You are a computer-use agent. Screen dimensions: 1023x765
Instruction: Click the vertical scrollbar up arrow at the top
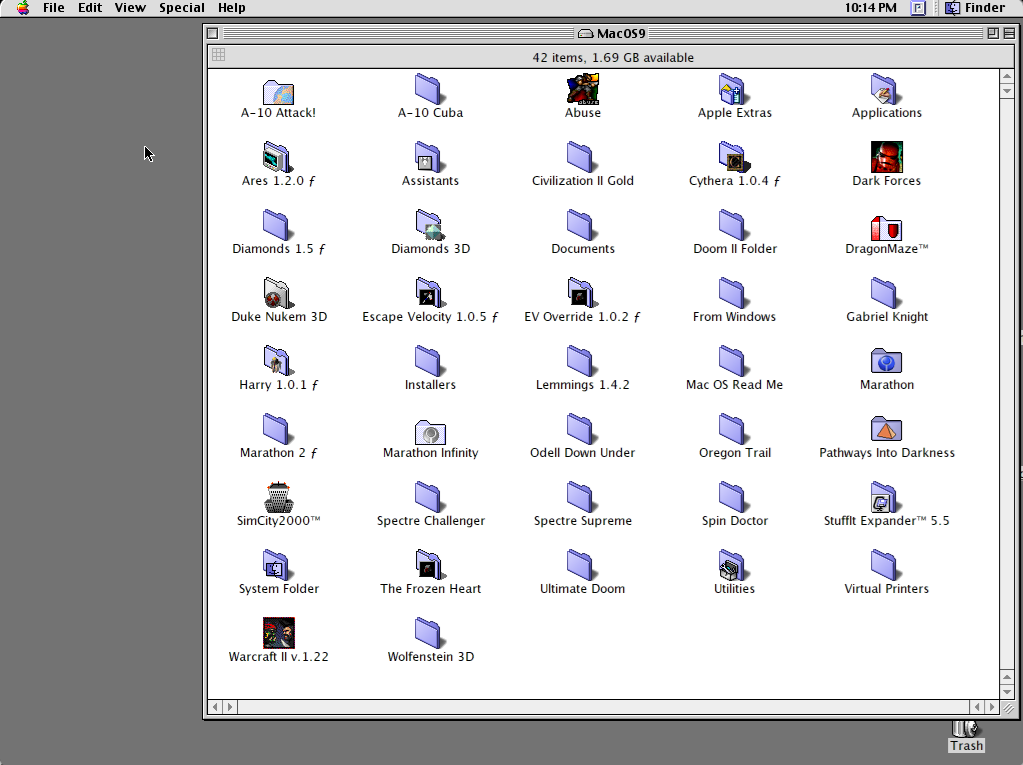pyautogui.click(x=1007, y=76)
